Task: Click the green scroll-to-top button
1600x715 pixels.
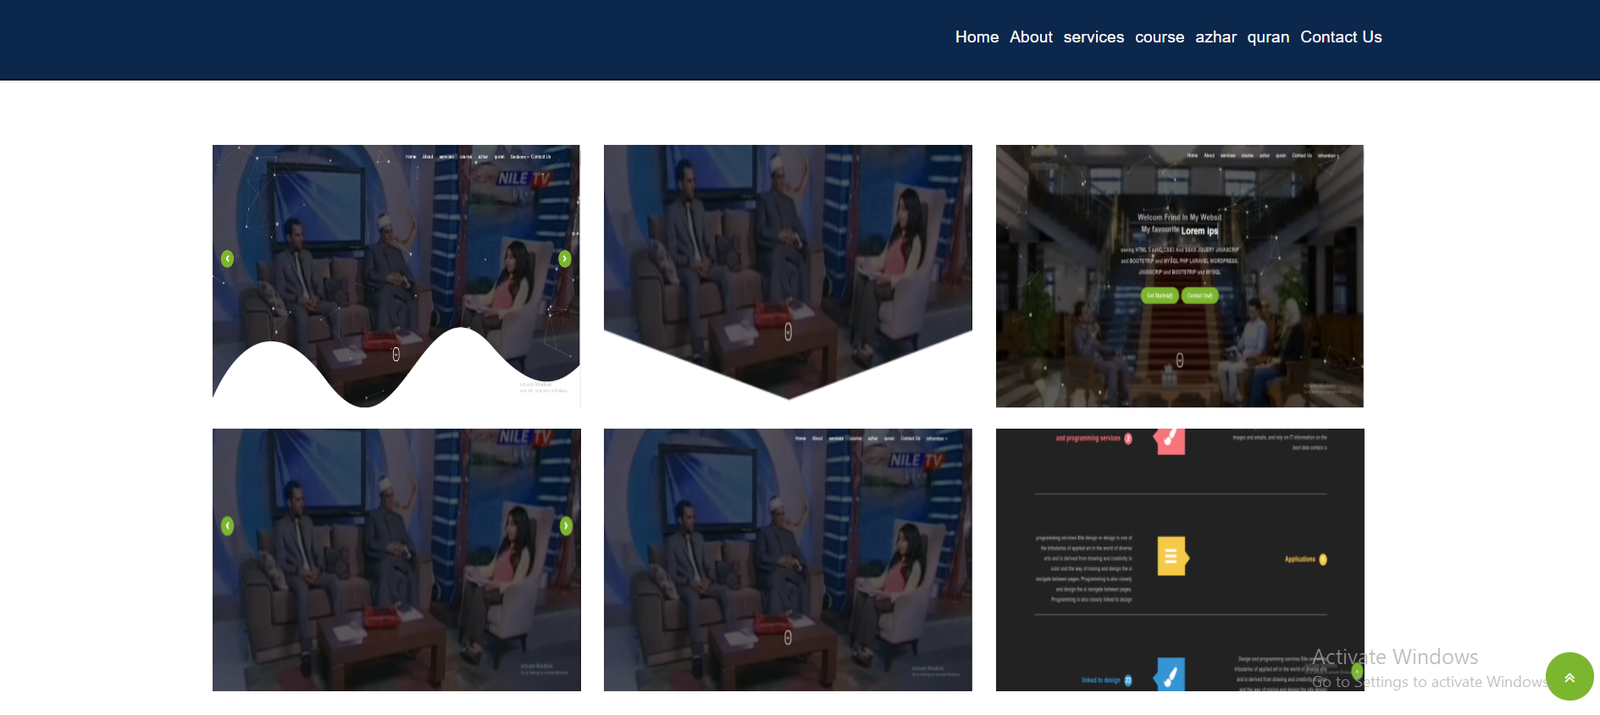Action: 1569,677
